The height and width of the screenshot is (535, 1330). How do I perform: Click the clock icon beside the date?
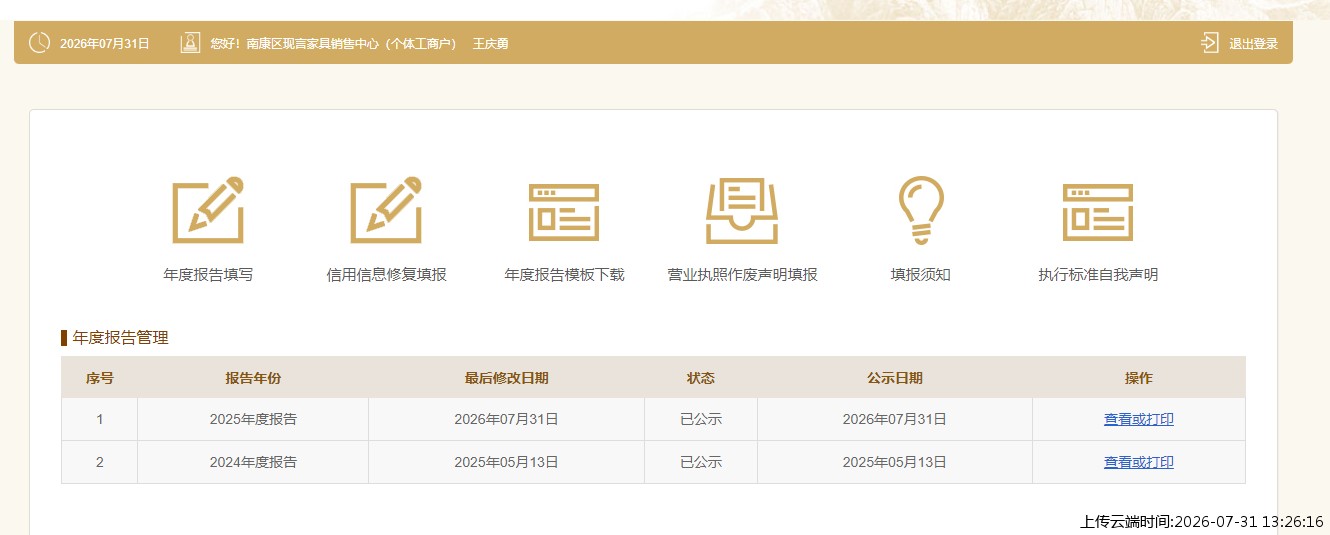click(39, 43)
